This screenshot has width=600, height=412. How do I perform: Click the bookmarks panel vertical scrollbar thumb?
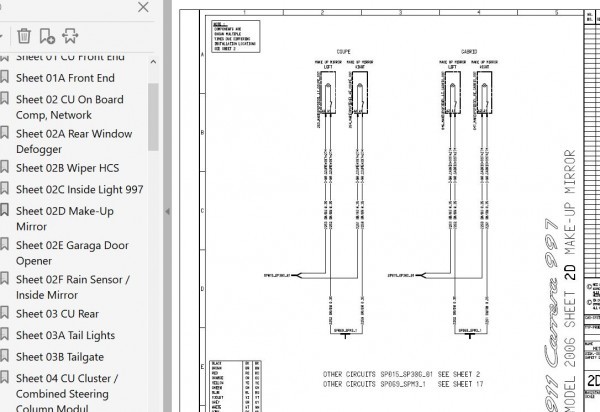(153, 117)
